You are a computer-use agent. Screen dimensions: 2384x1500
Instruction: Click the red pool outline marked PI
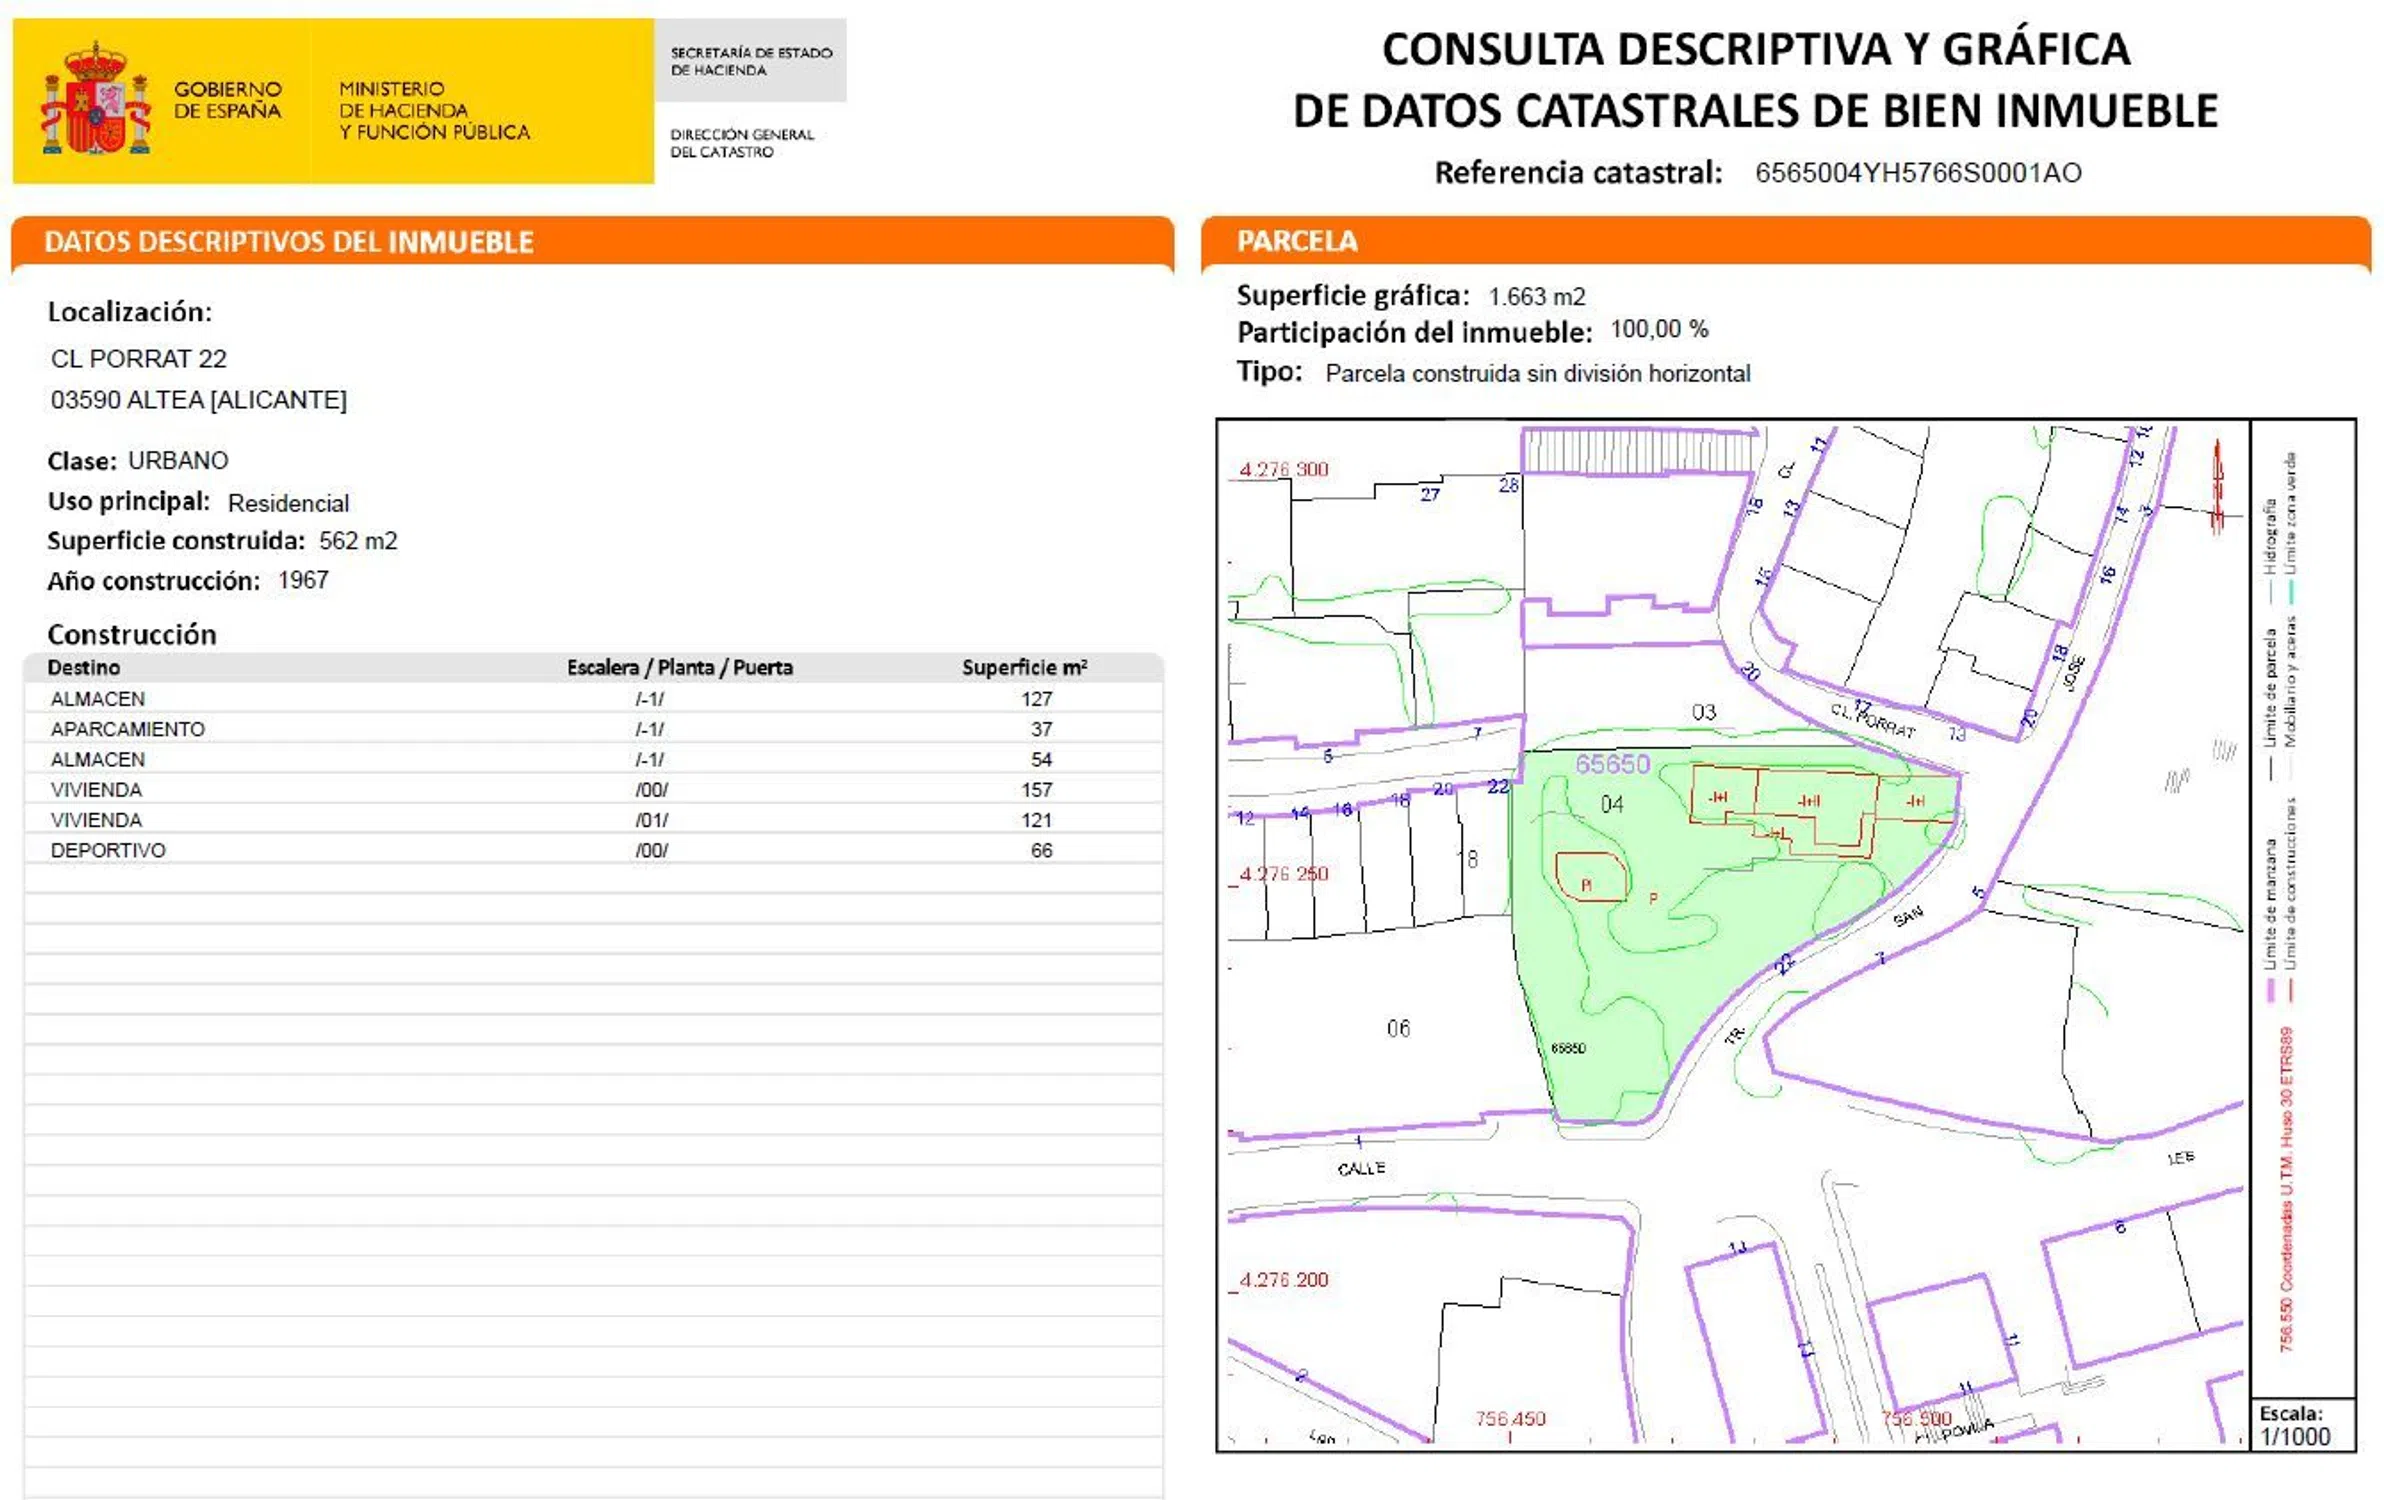point(1590,877)
